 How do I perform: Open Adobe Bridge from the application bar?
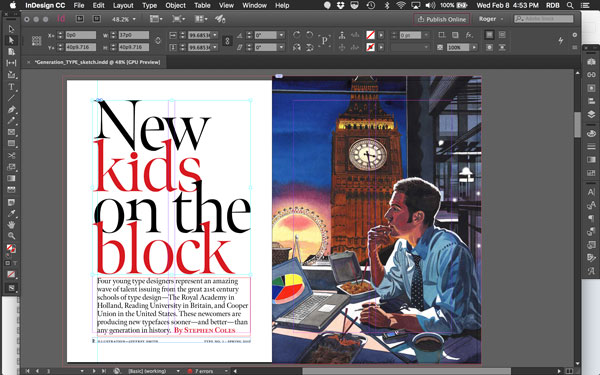pyautogui.click(x=80, y=19)
